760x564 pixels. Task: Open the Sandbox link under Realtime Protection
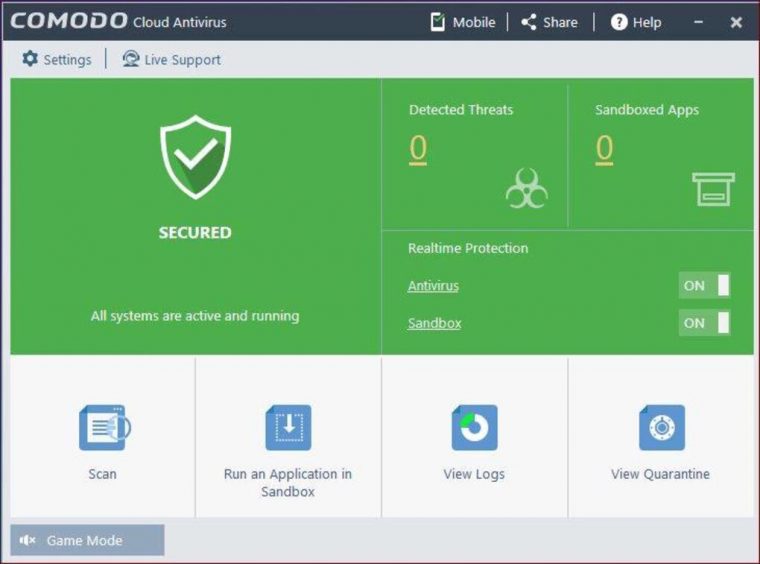434,323
